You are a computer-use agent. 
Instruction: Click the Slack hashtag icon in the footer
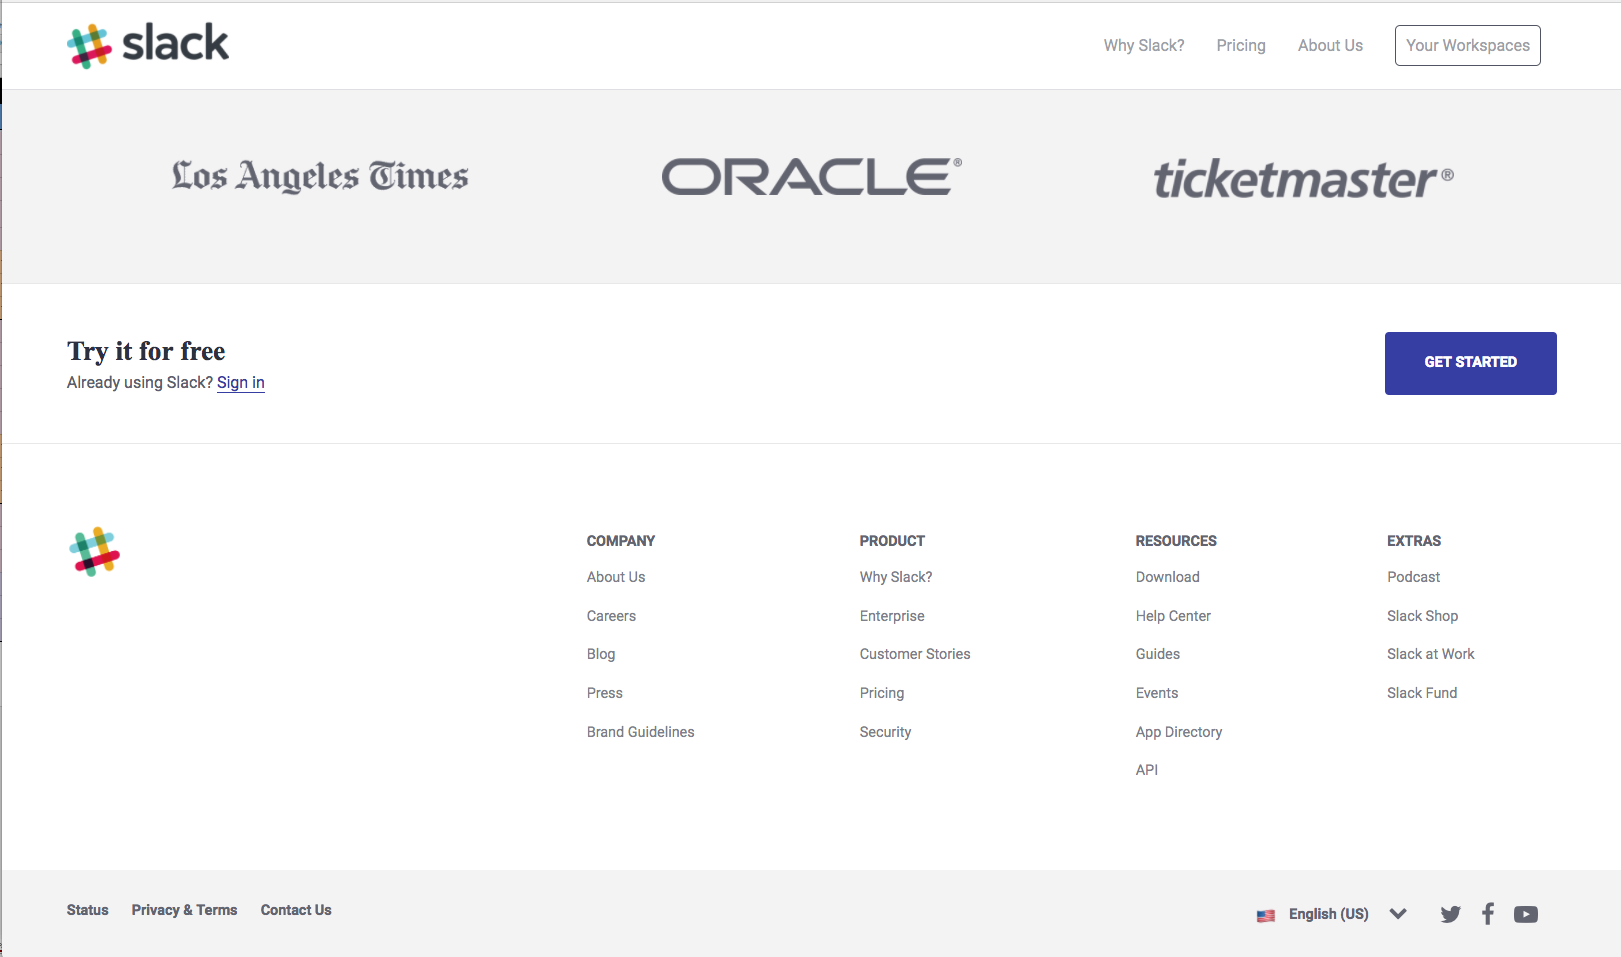click(94, 552)
